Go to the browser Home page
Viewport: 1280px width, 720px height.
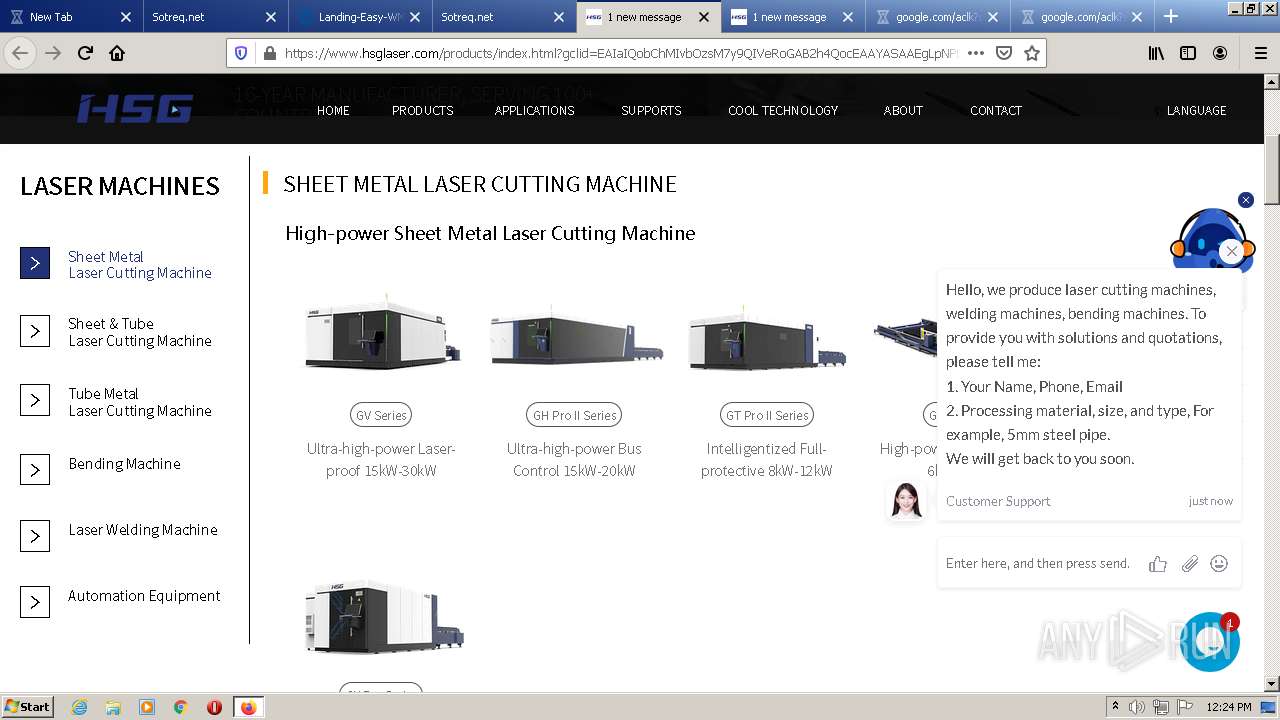117,53
